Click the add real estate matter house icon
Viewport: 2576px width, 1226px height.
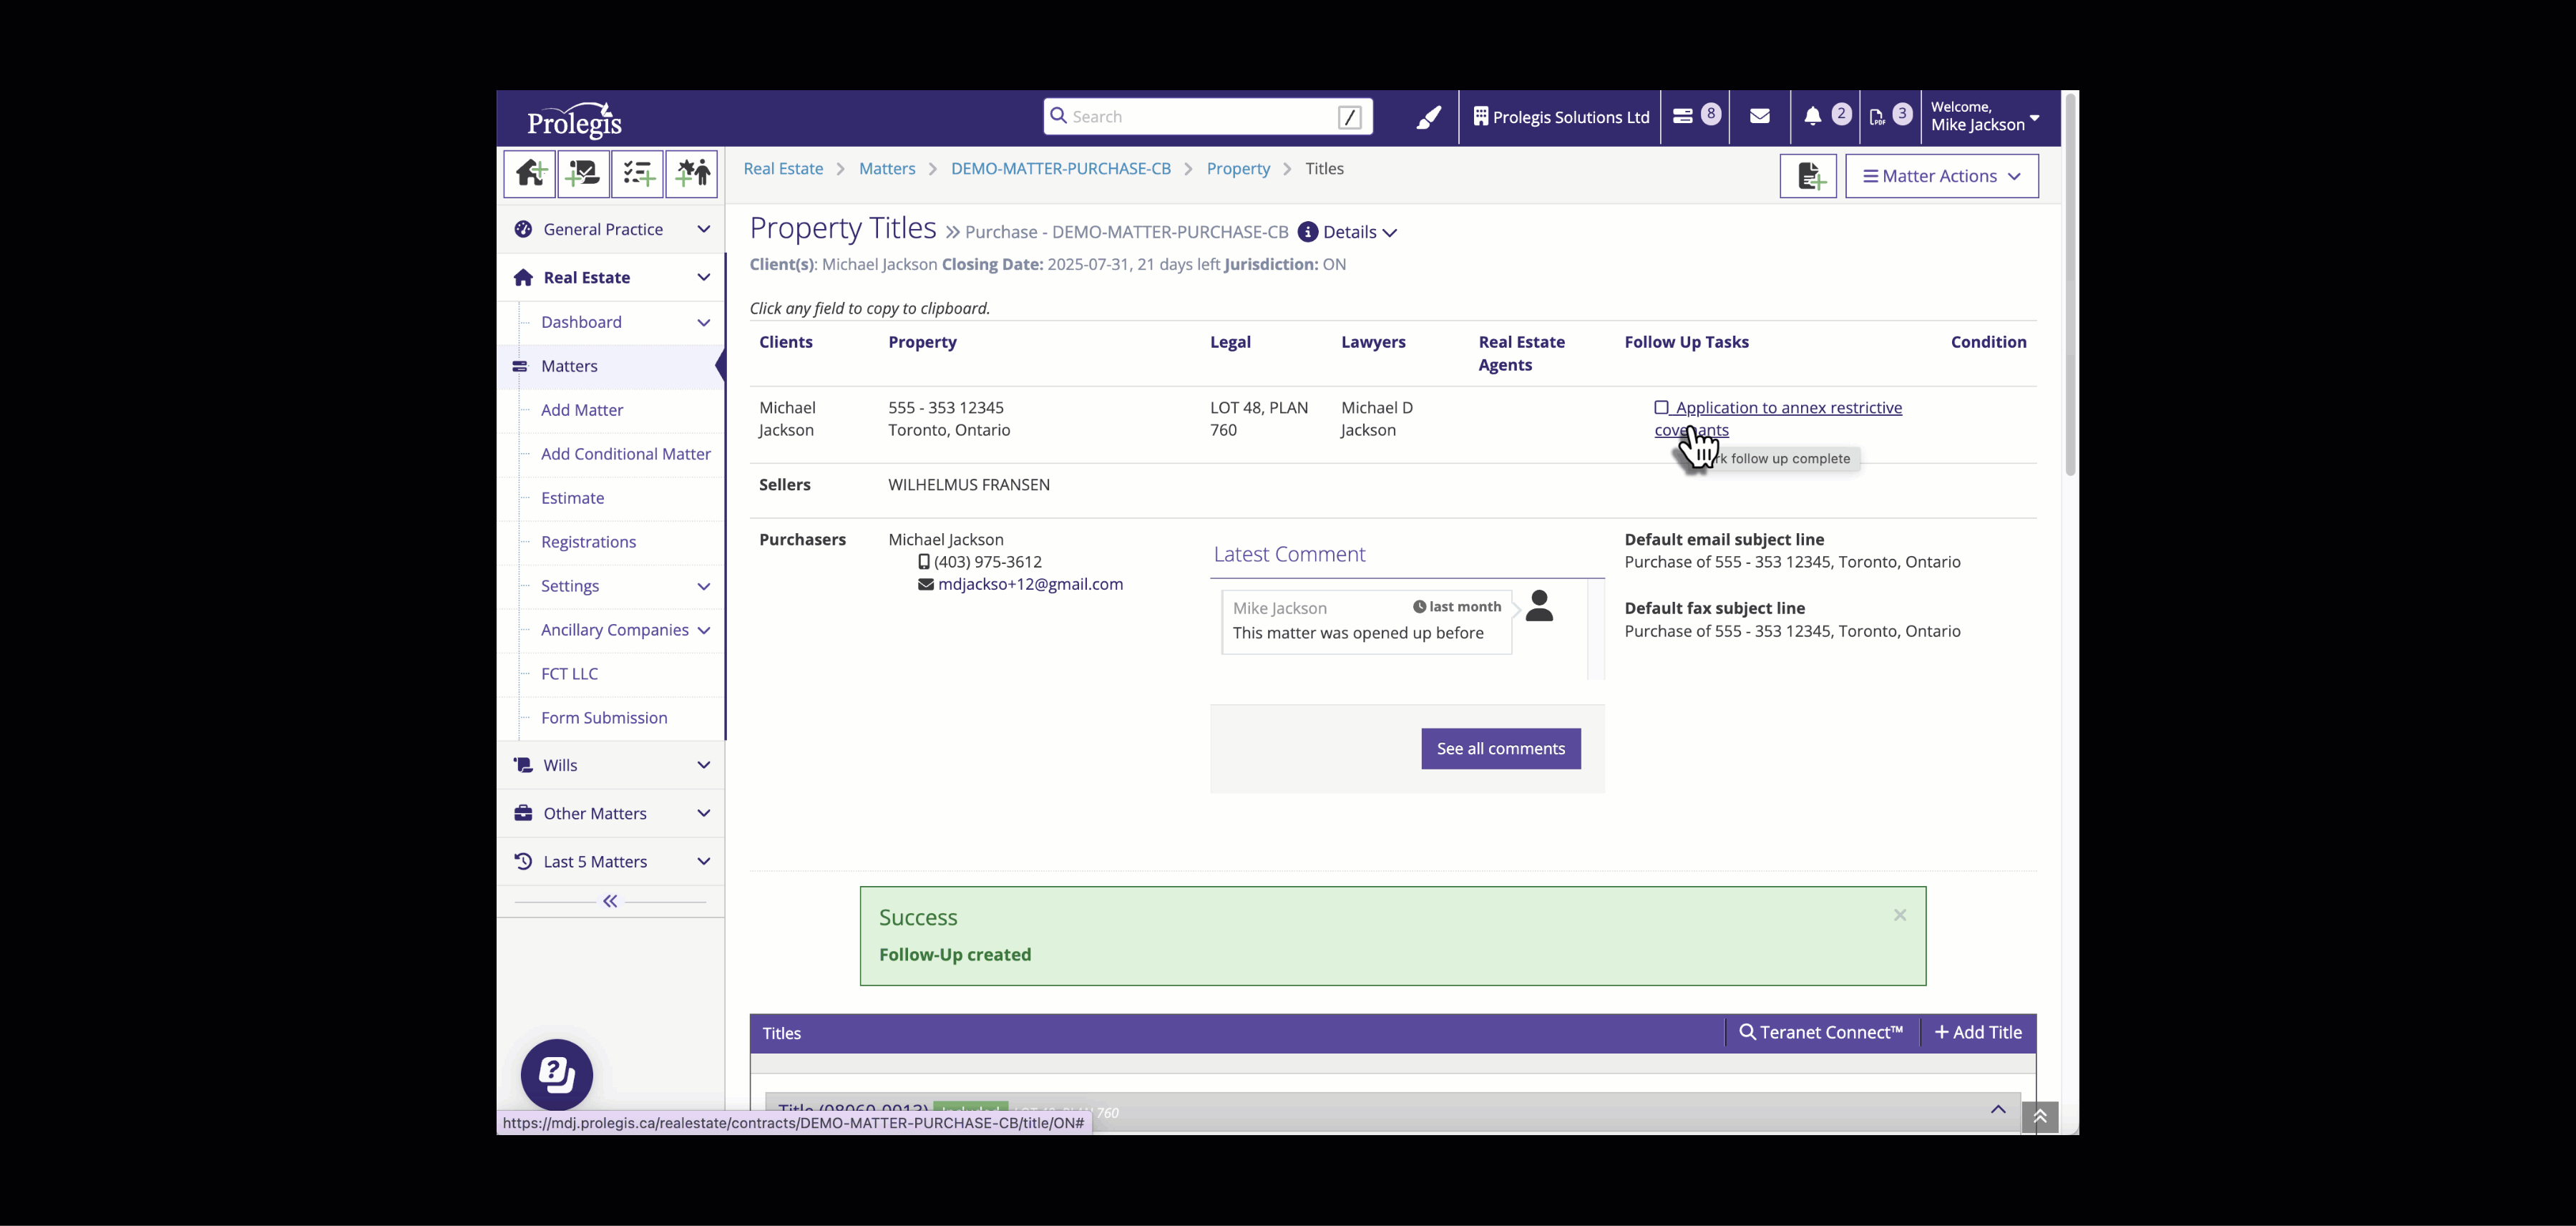(530, 175)
